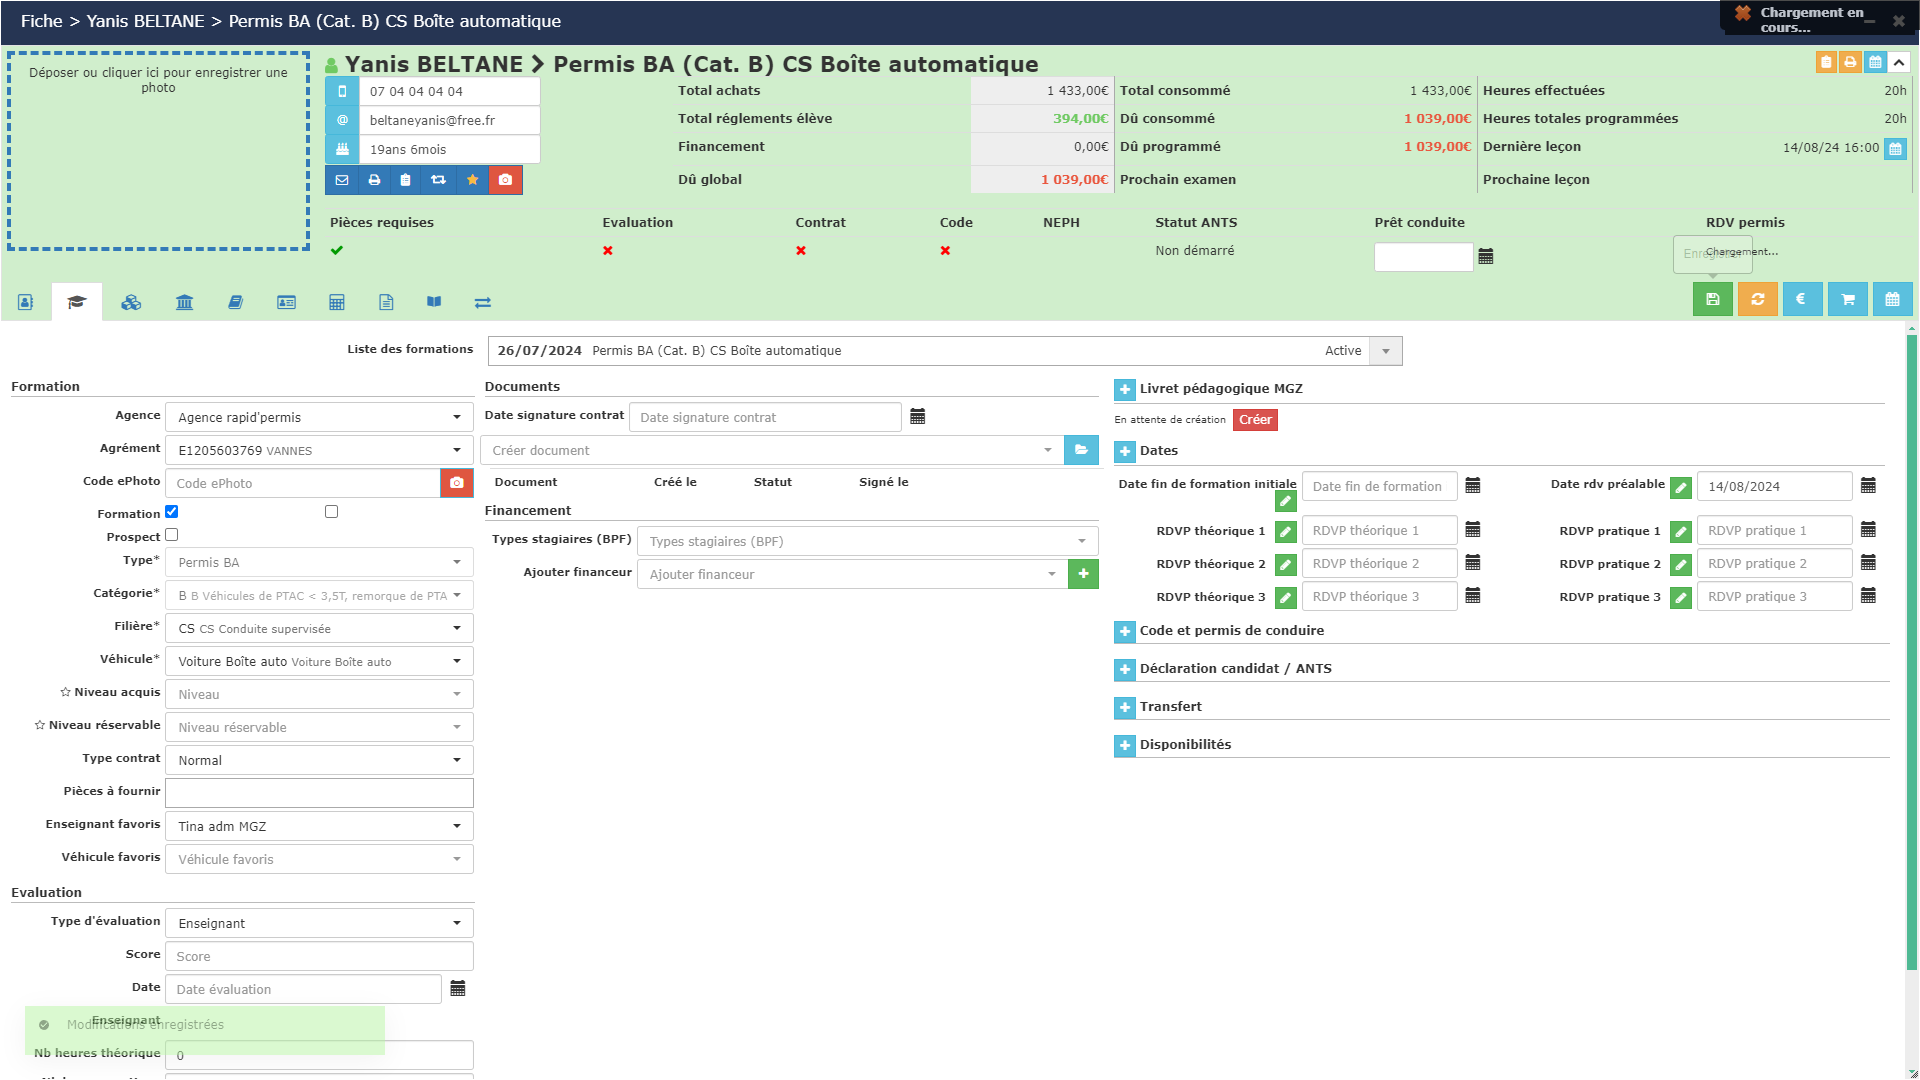Viewport: 1920px width, 1080px height.
Task: Expand the Déclaration candidat / ANTS section
Action: pos(1125,669)
